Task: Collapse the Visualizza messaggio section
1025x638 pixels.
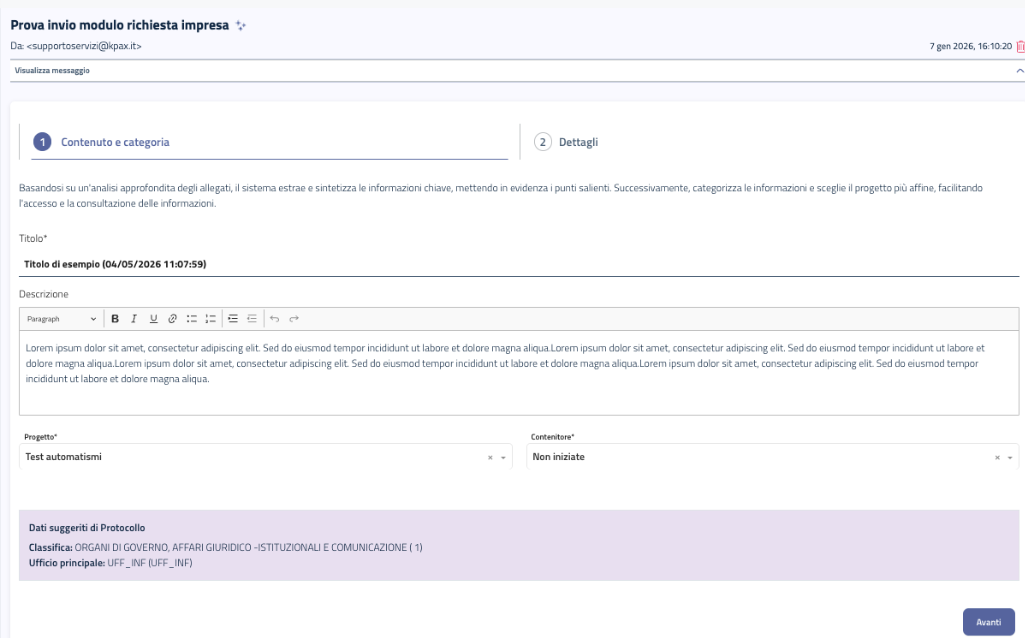Action: click(1019, 70)
